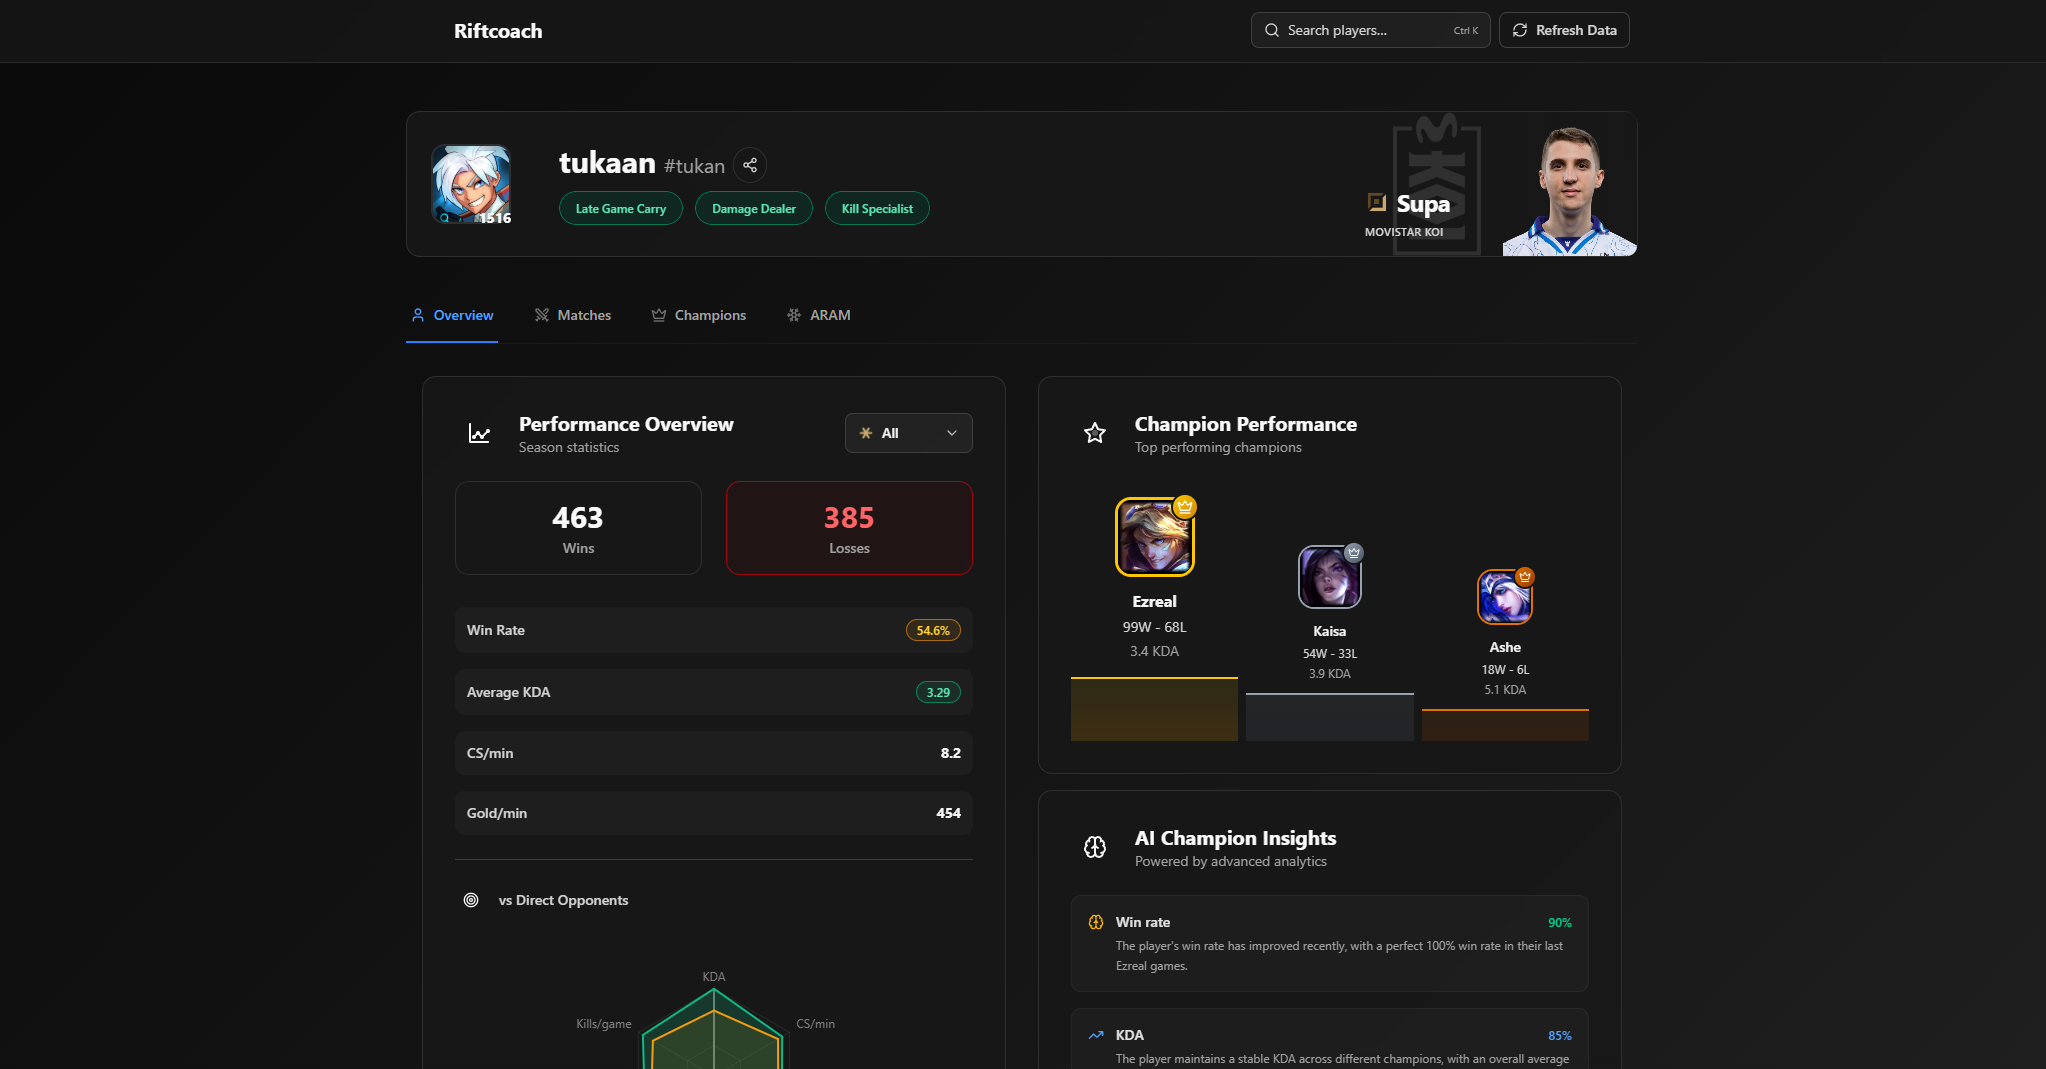Click the gold Ezreal podium bar
Viewport: 2046px width, 1069px height.
pyautogui.click(x=1154, y=709)
